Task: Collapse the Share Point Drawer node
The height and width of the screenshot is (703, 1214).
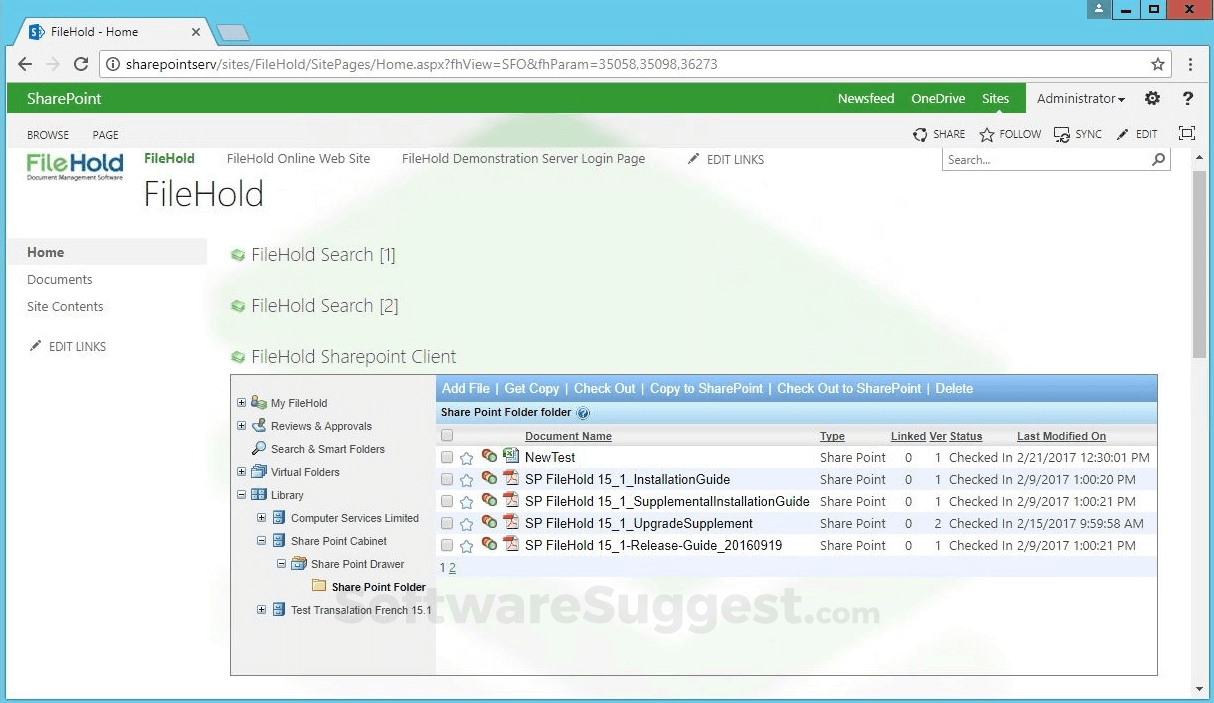Action: (281, 563)
